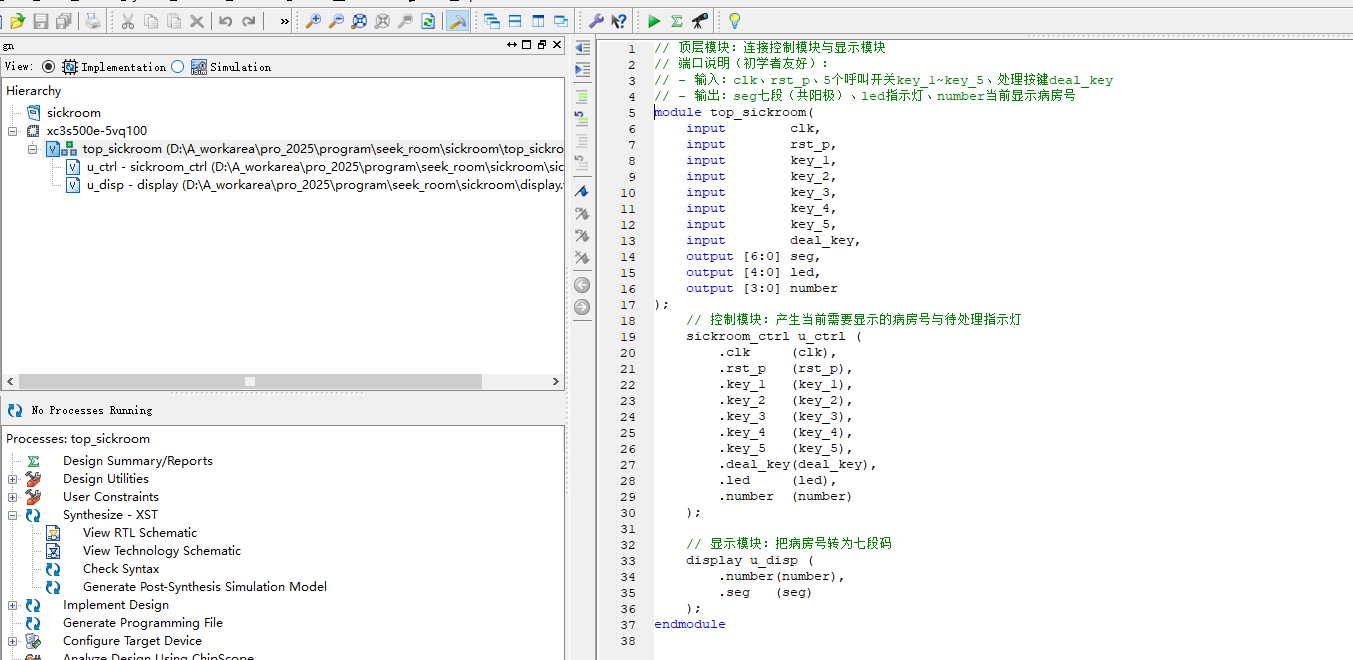Select Generate Post-Synthesis Simulation Model
1353x660 pixels.
205,587
